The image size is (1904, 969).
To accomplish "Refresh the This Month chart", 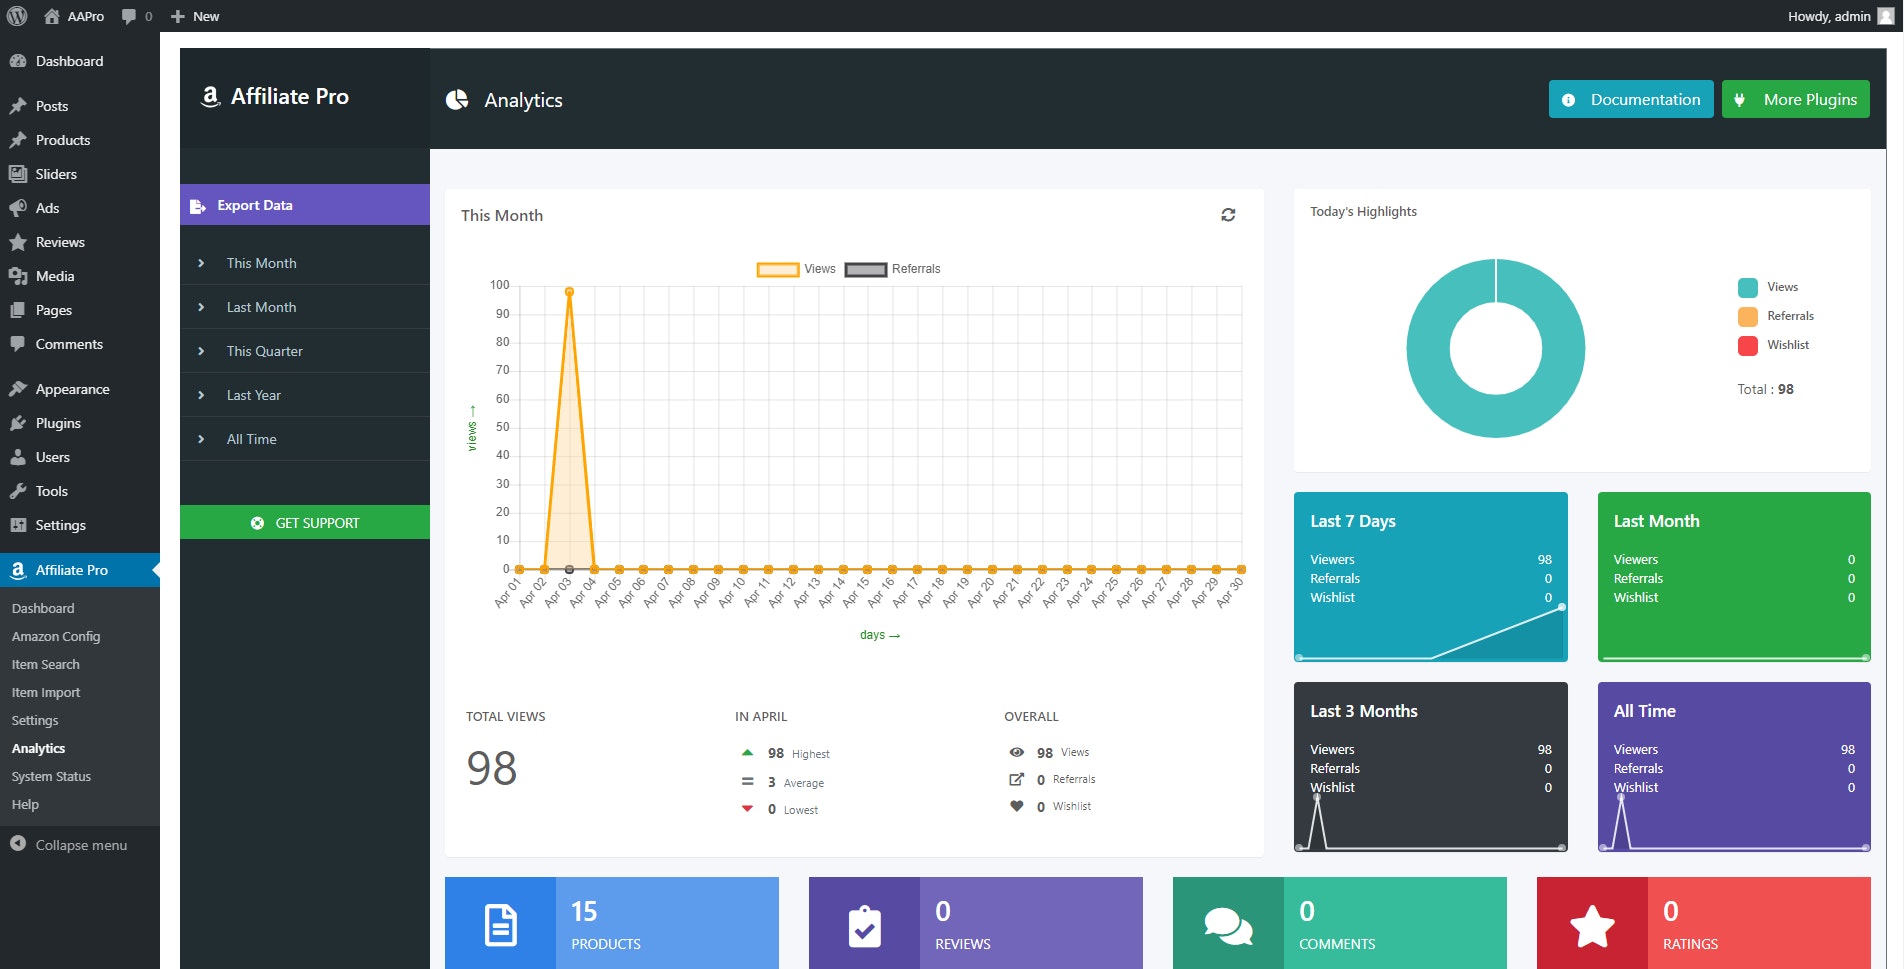I will tap(1228, 214).
